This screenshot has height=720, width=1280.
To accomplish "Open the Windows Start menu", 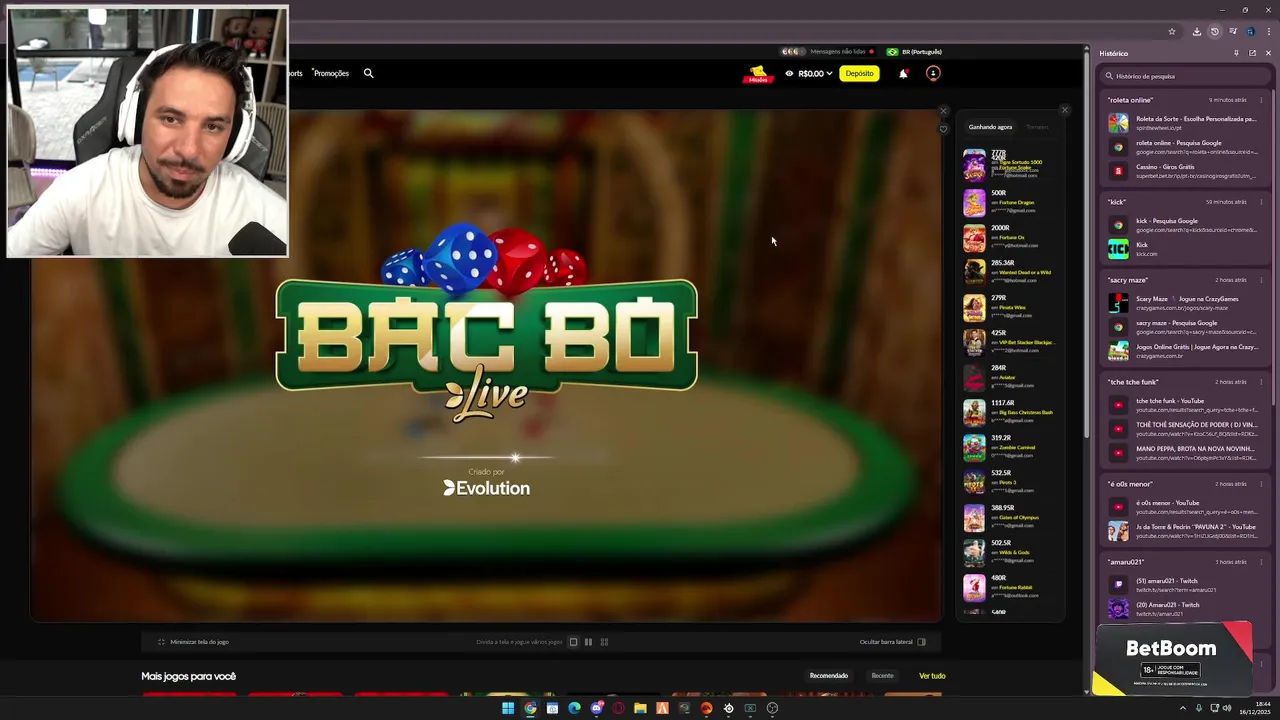I will pos(508,708).
